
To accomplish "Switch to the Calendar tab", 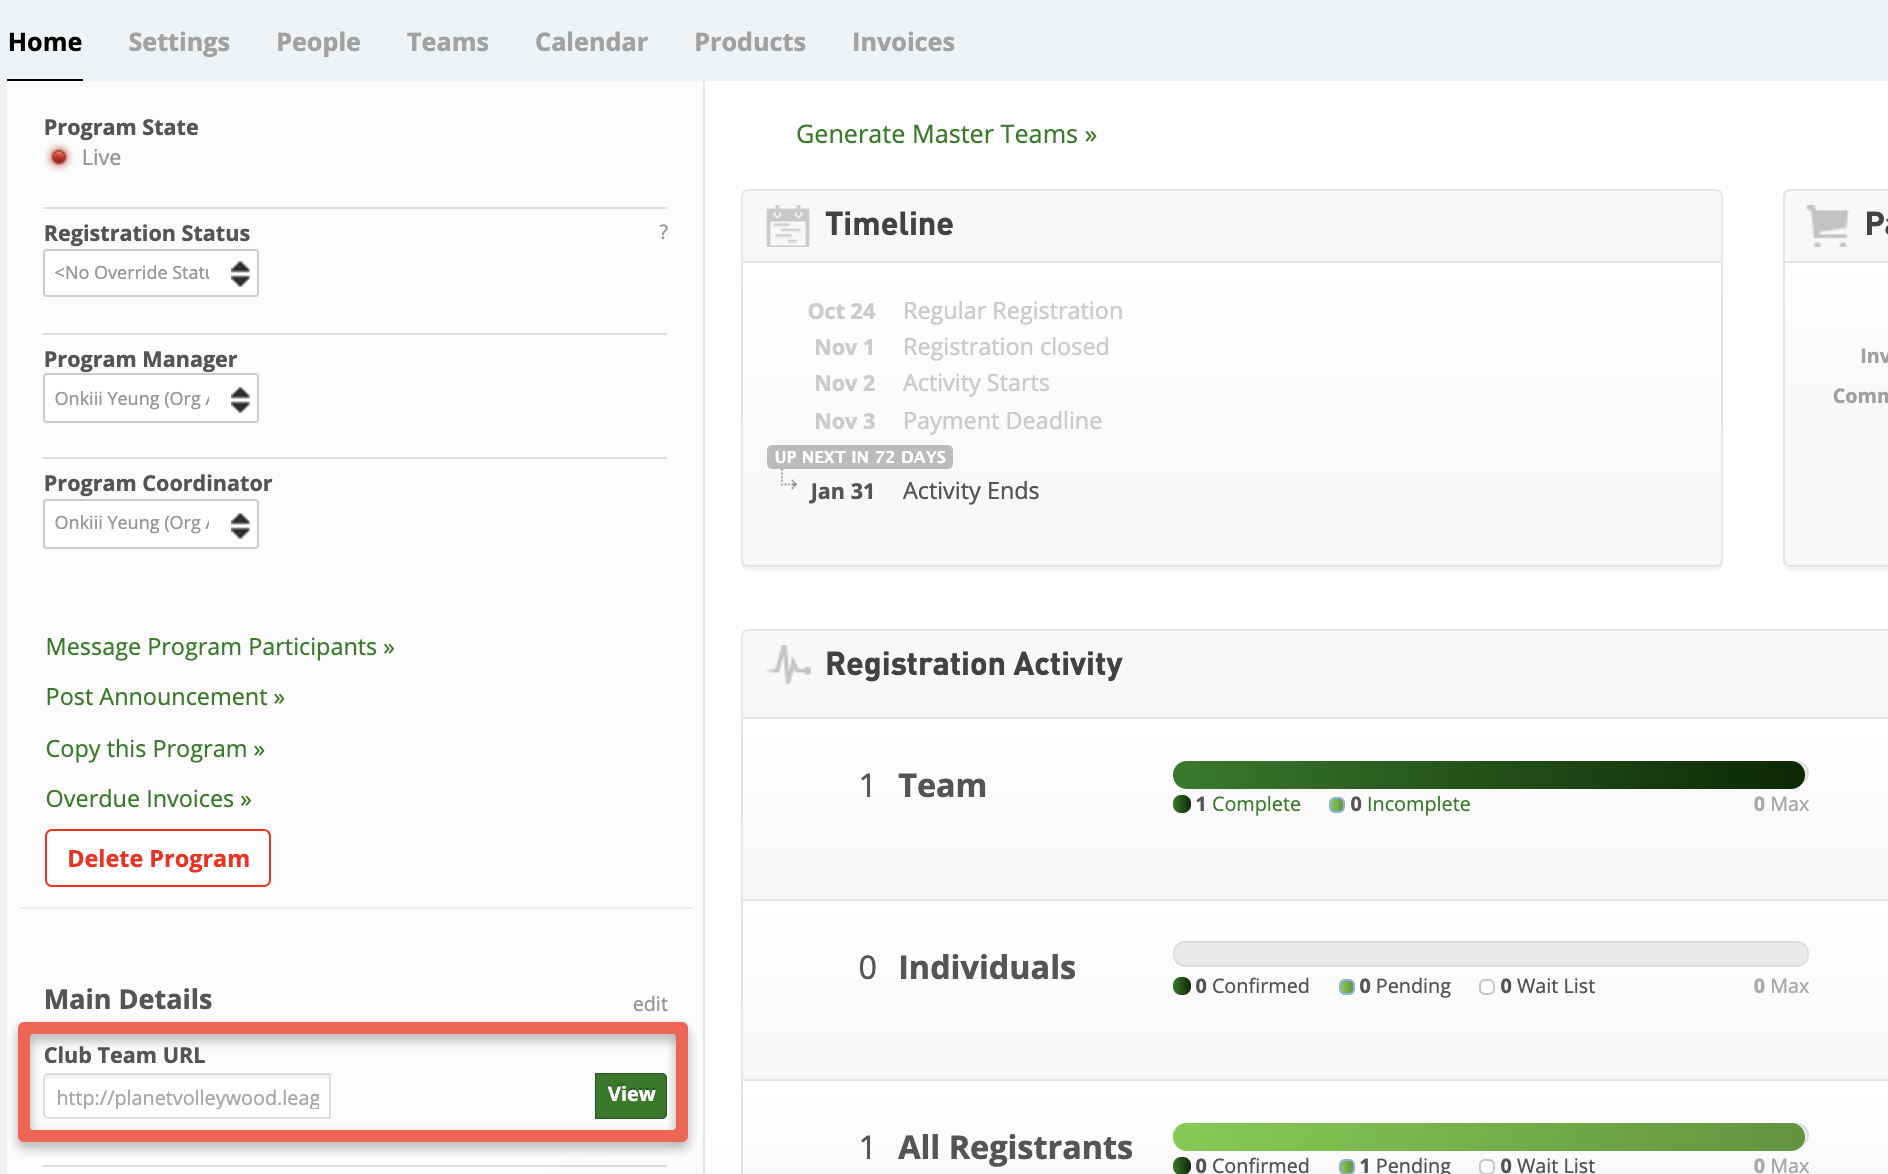I will [590, 42].
